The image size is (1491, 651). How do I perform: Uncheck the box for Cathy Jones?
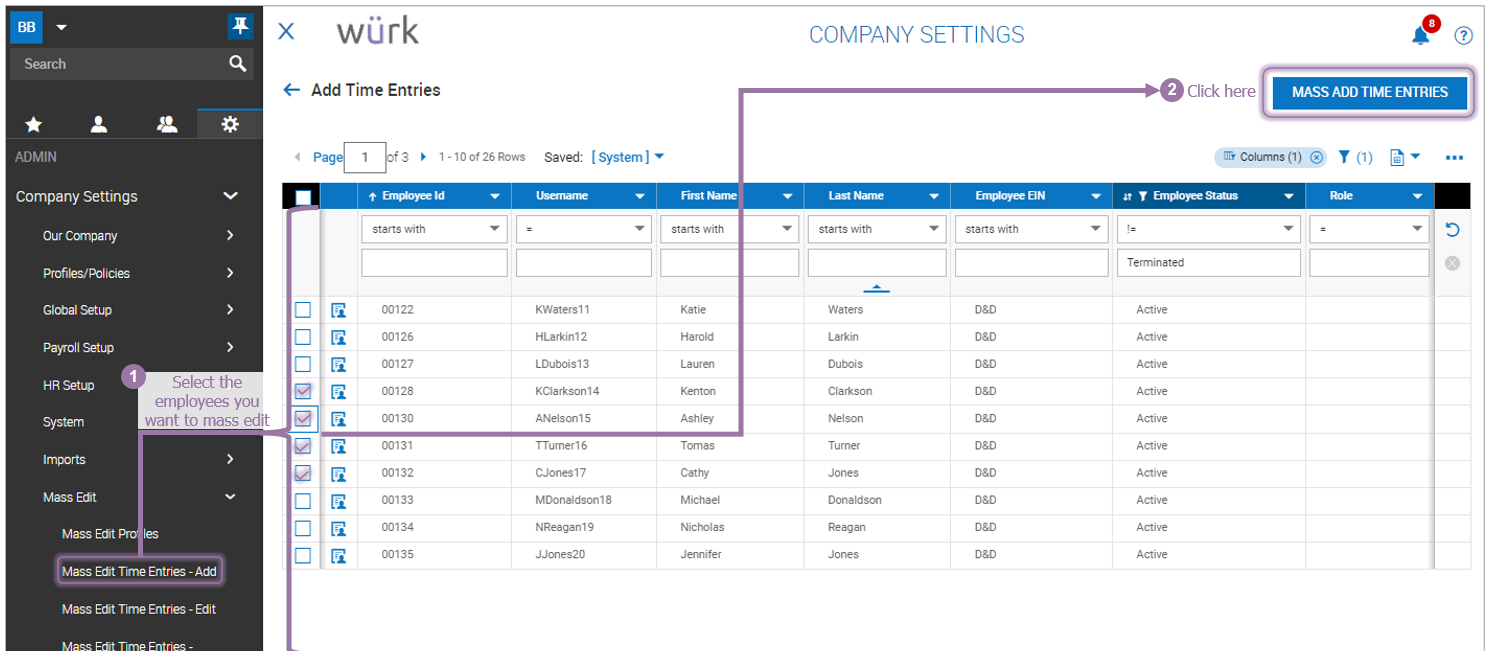(x=303, y=473)
